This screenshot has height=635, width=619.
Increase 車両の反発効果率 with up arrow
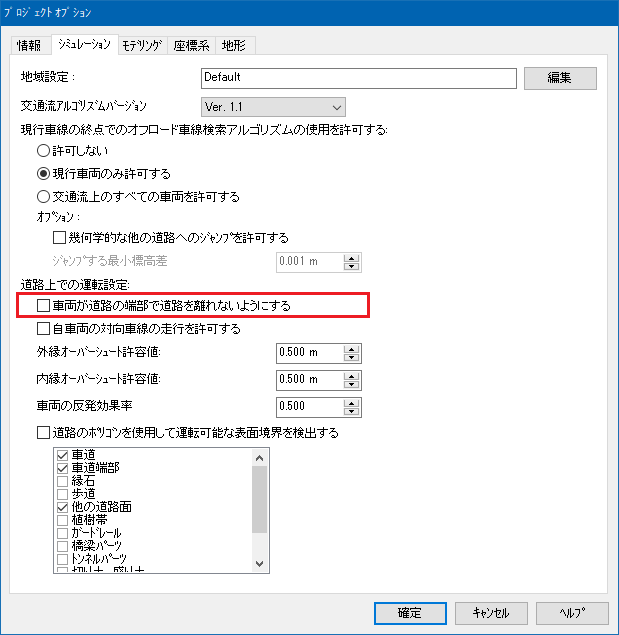pos(351,403)
